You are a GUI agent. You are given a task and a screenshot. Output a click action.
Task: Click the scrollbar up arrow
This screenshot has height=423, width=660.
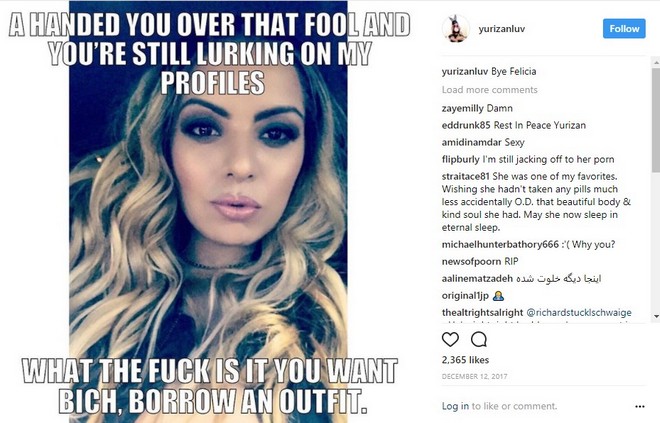(656, 63)
